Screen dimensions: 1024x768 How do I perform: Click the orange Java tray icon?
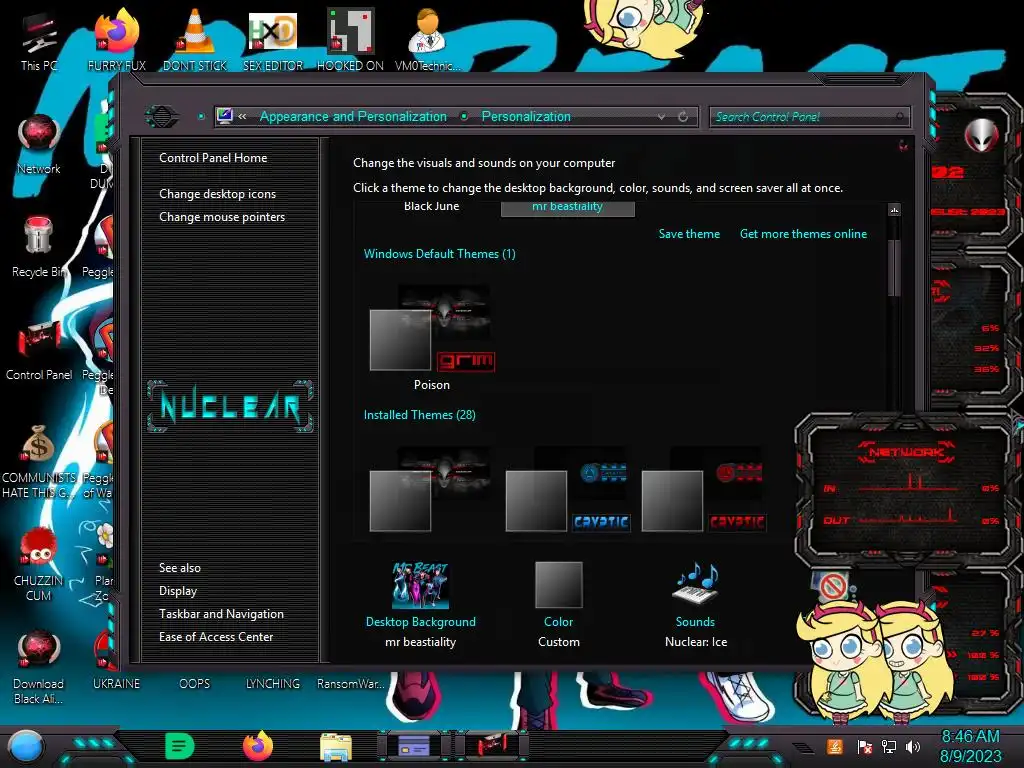[x=835, y=746]
